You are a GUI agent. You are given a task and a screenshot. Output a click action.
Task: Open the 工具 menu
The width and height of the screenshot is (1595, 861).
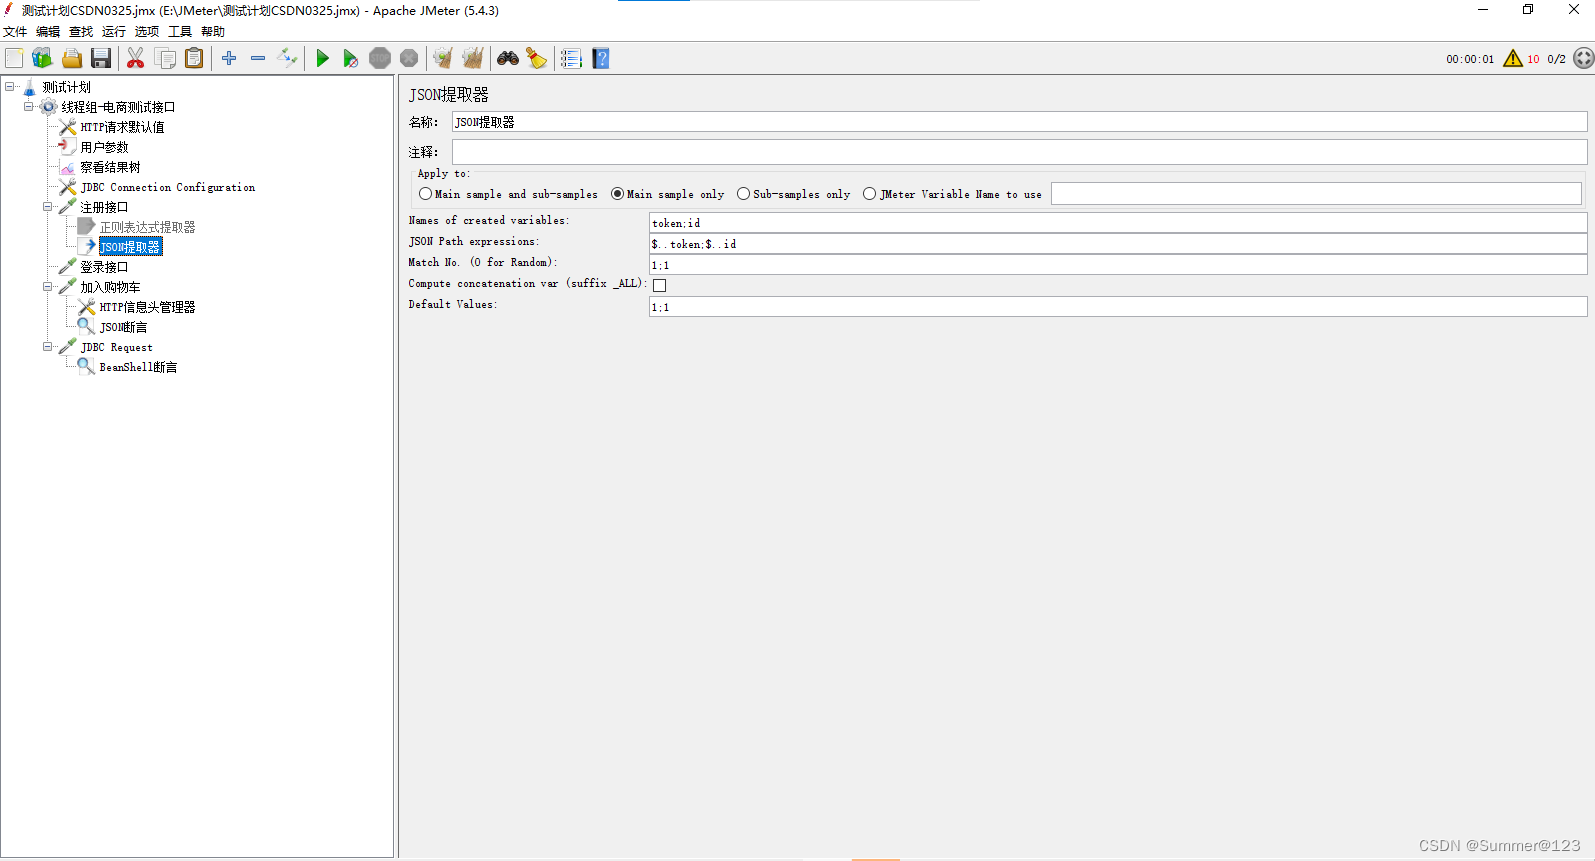[180, 32]
